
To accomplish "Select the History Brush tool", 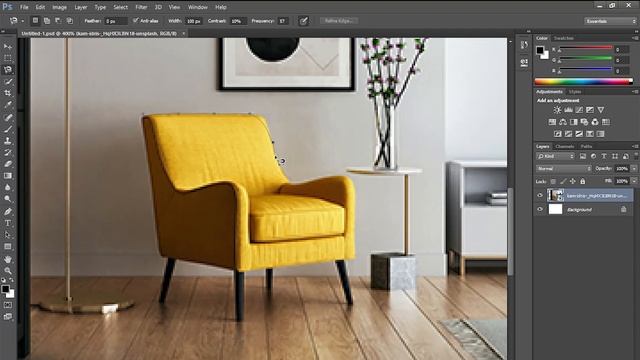I will (8, 152).
